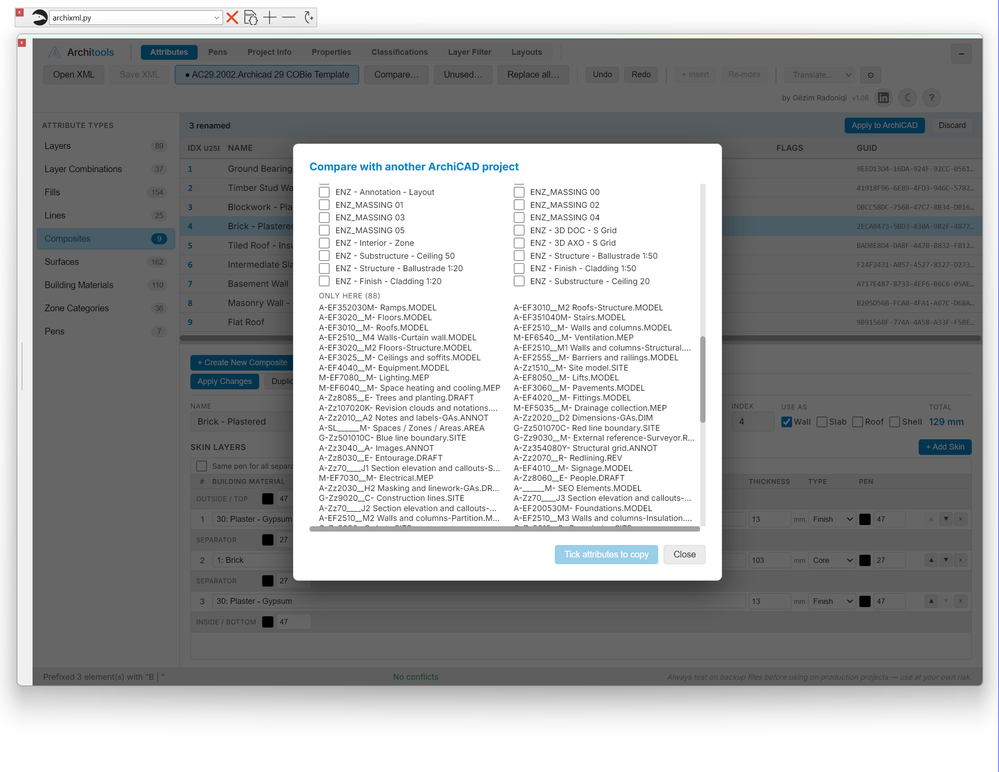
Task: Move the Brick skin row up
Action: [931, 561]
